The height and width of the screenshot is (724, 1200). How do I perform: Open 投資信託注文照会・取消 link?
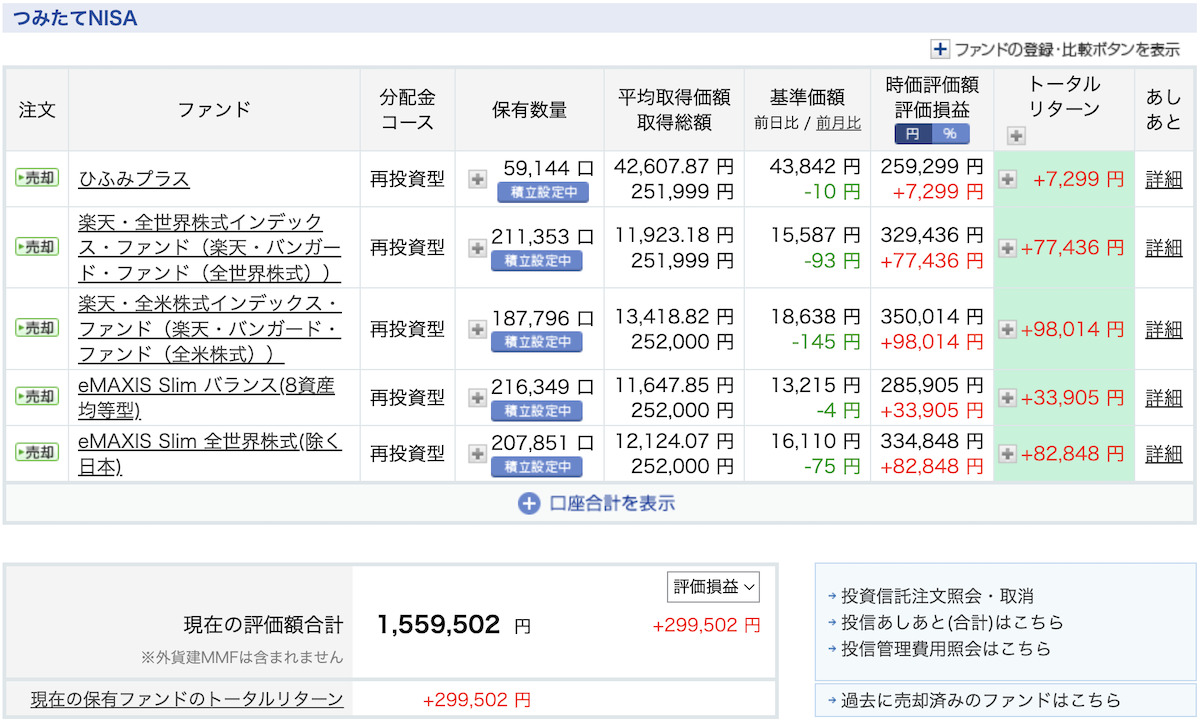pyautogui.click(x=937, y=596)
